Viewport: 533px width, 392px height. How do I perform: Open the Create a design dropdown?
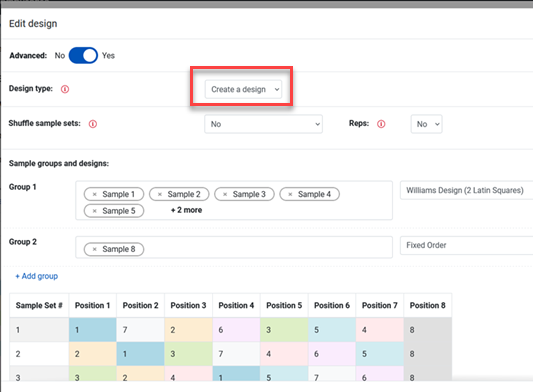(243, 89)
